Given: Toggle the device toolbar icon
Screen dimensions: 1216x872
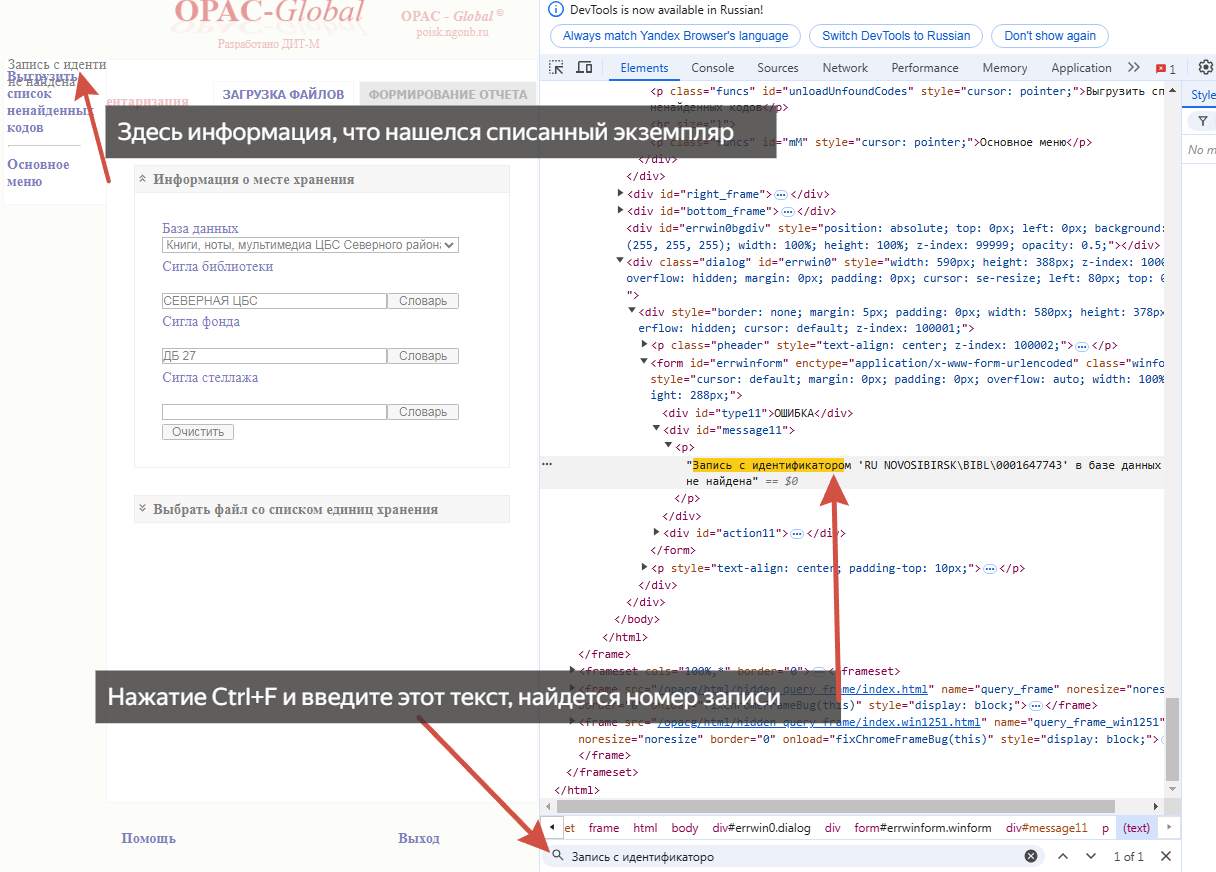Looking at the screenshot, I should 584,68.
